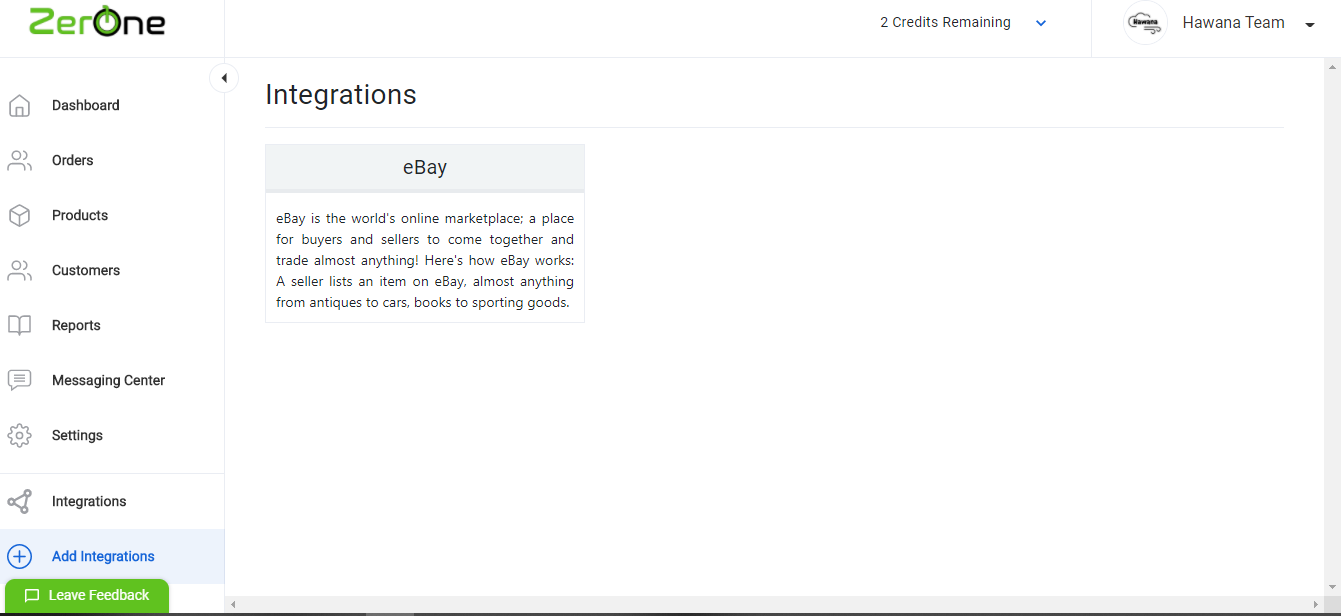The height and width of the screenshot is (616, 1341).
Task: Click the vertical scrollbar down arrow
Action: (x=1331, y=587)
